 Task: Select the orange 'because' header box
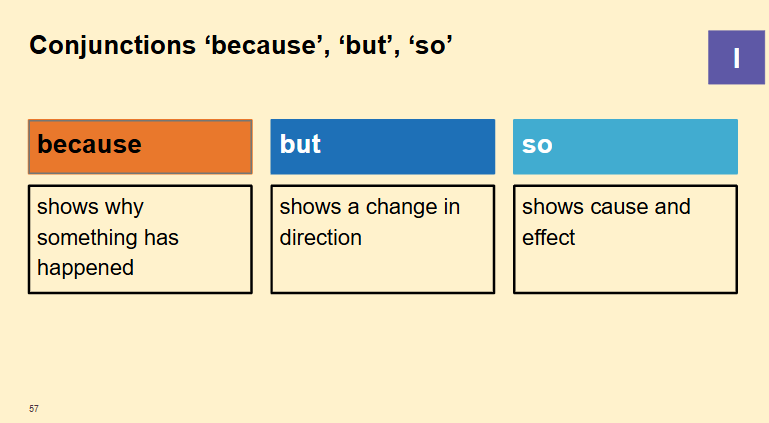(x=140, y=147)
